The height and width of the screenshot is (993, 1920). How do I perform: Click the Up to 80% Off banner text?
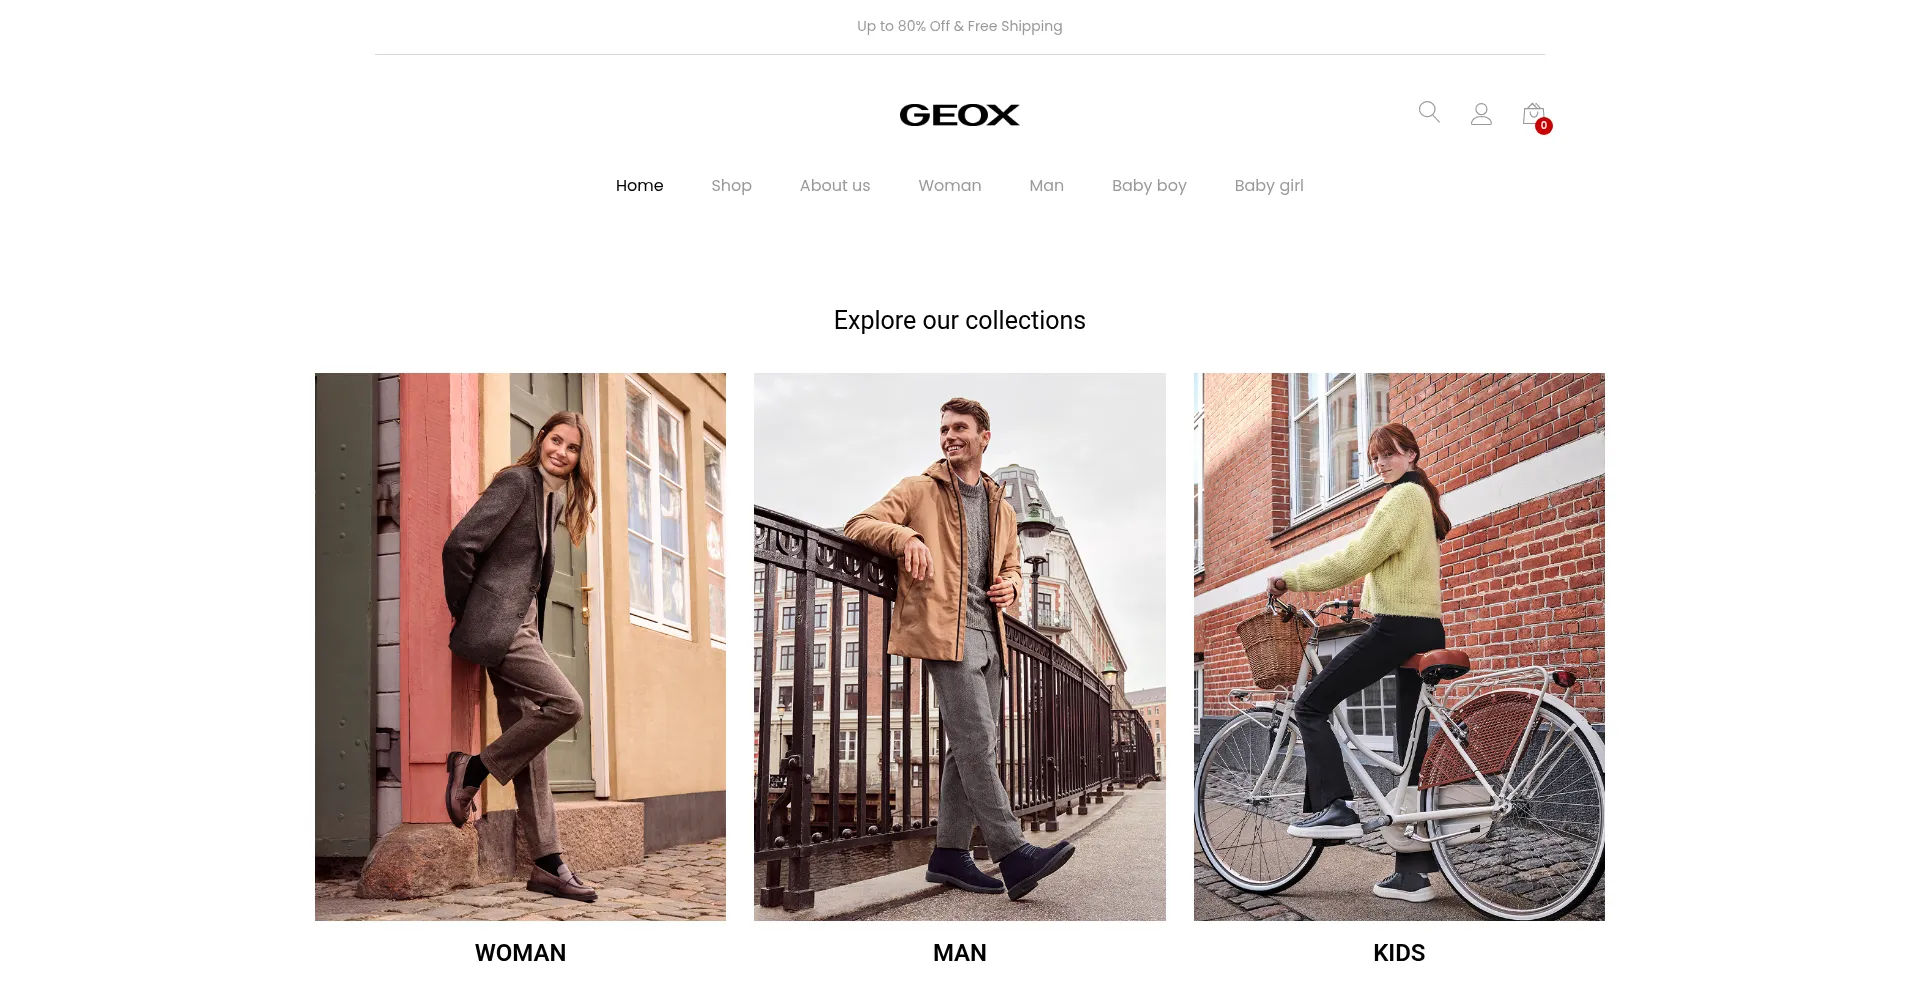[959, 26]
